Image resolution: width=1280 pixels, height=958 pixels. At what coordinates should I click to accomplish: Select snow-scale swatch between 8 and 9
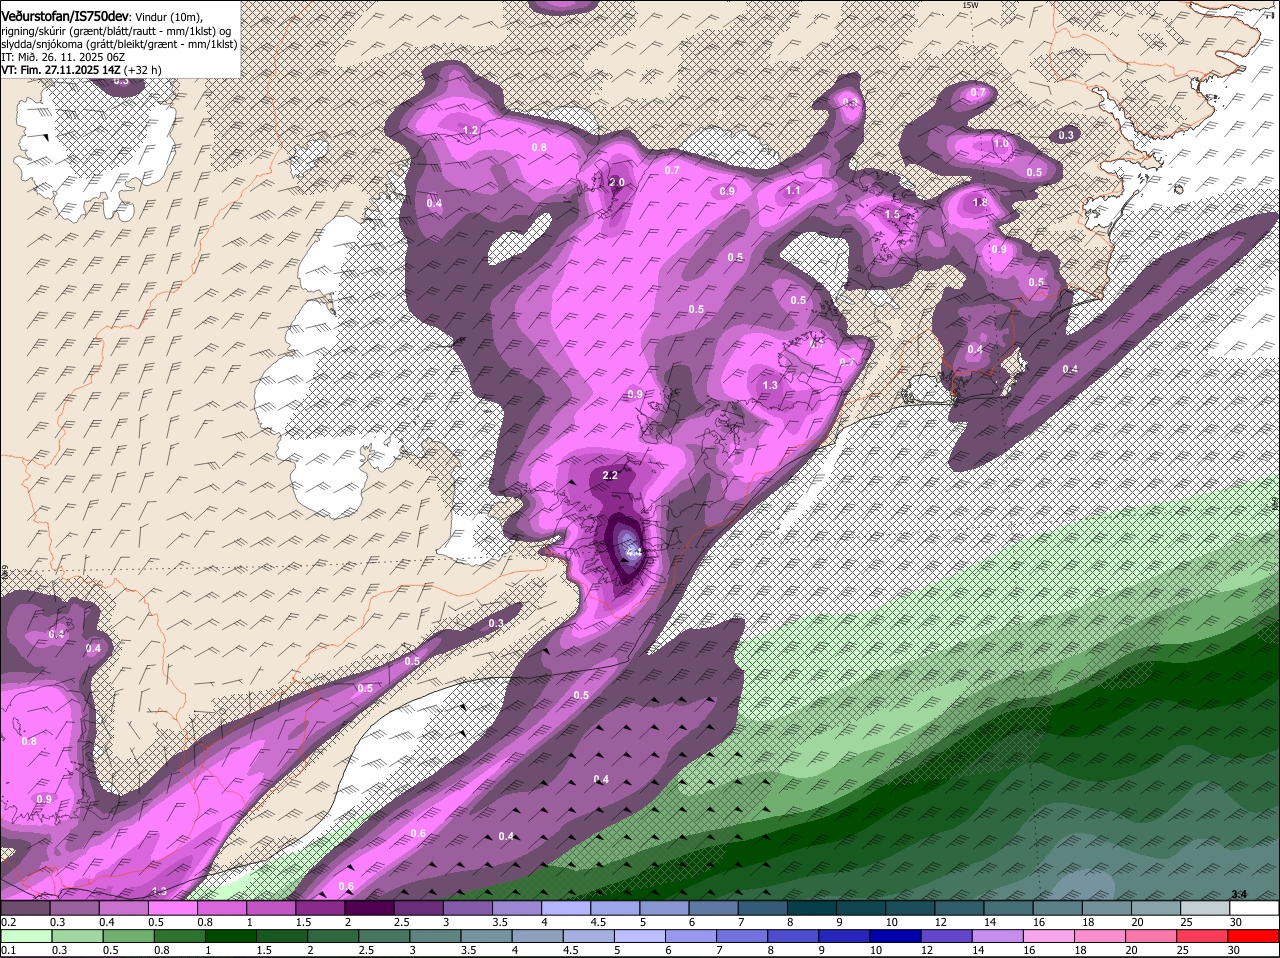pyautogui.click(x=812, y=908)
